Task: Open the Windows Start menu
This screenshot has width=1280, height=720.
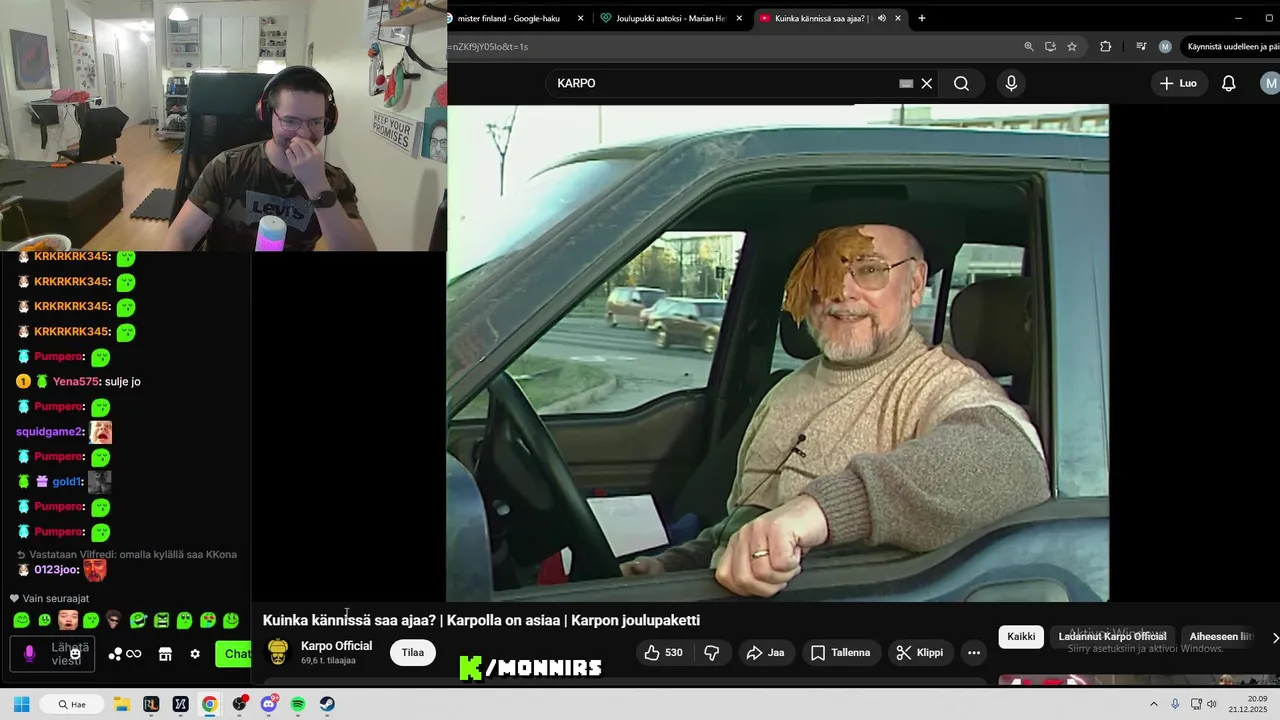Action: pos(21,704)
